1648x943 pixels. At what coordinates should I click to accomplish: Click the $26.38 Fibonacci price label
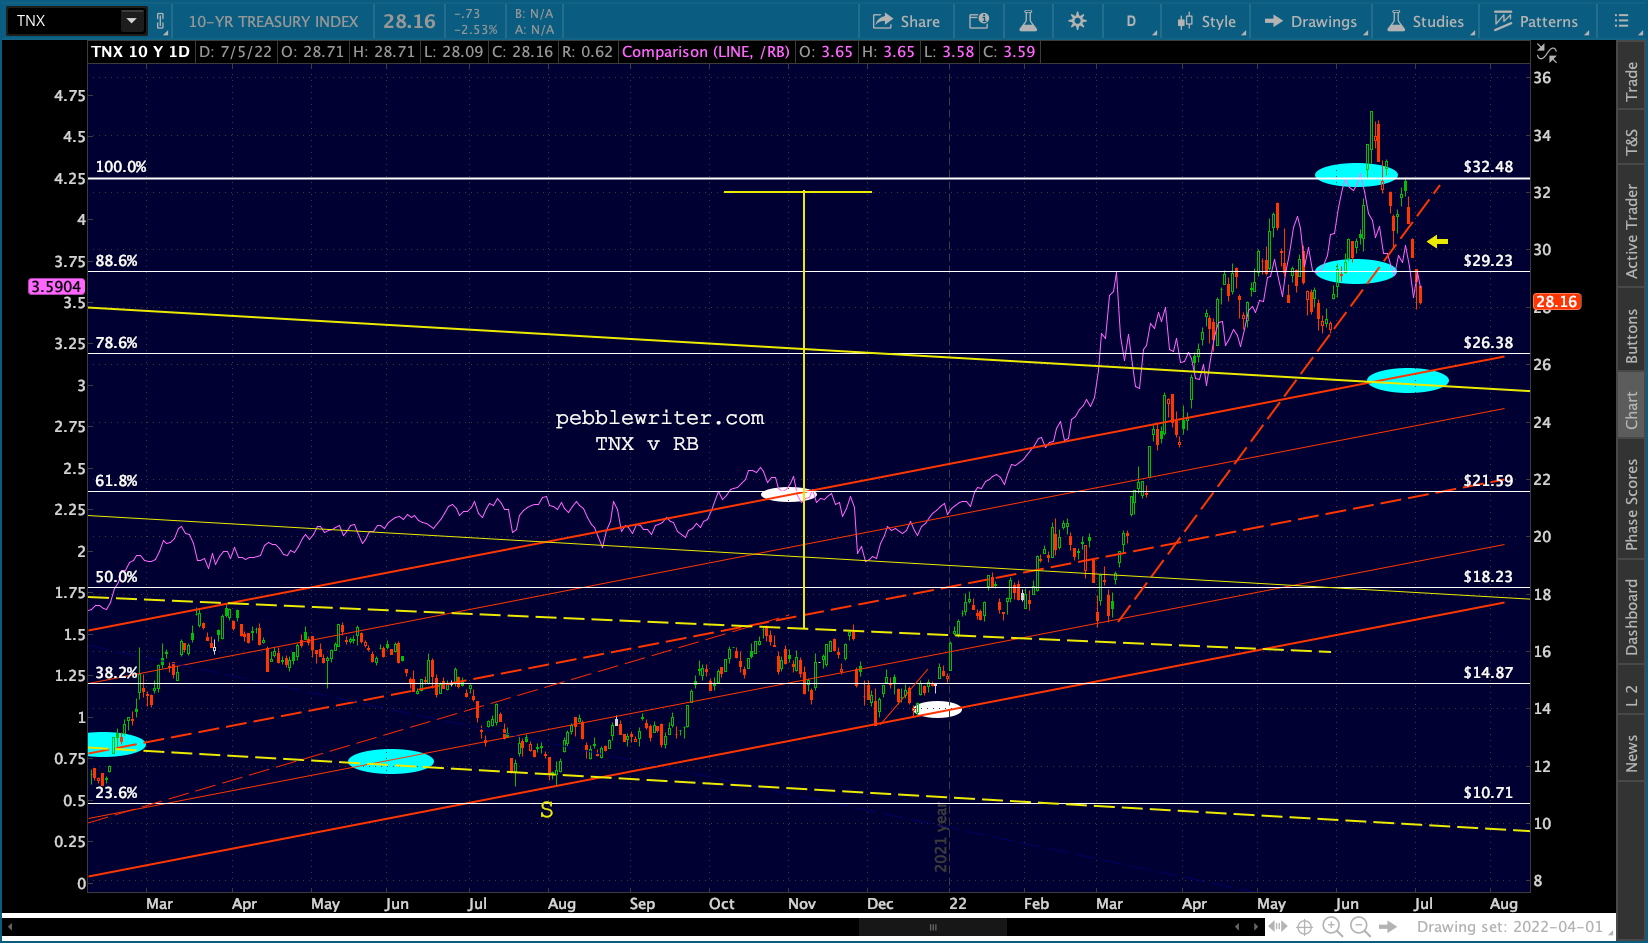click(x=1488, y=343)
